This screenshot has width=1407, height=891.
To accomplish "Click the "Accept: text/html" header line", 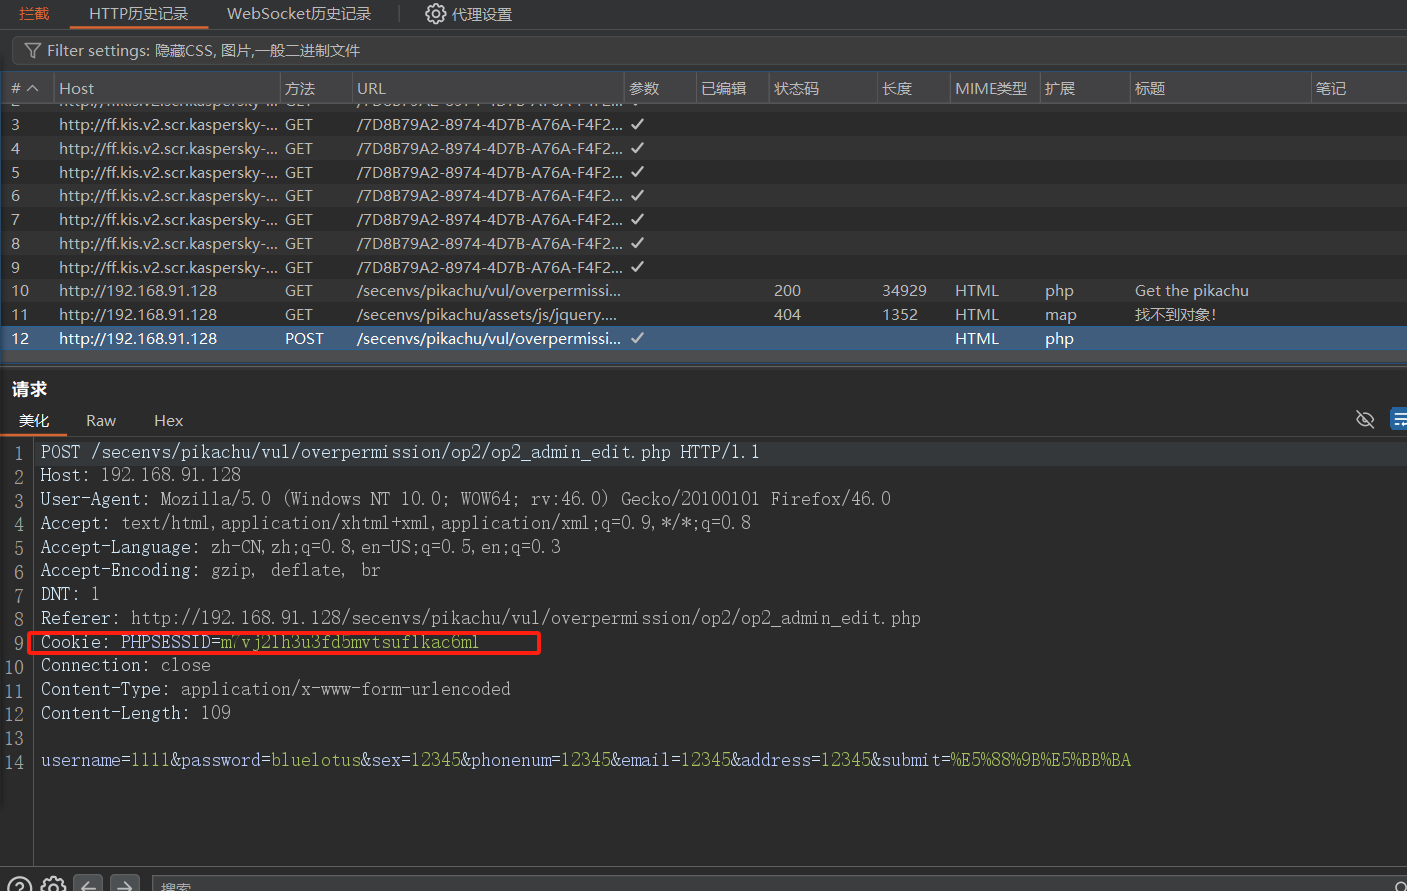I will pos(396,523).
